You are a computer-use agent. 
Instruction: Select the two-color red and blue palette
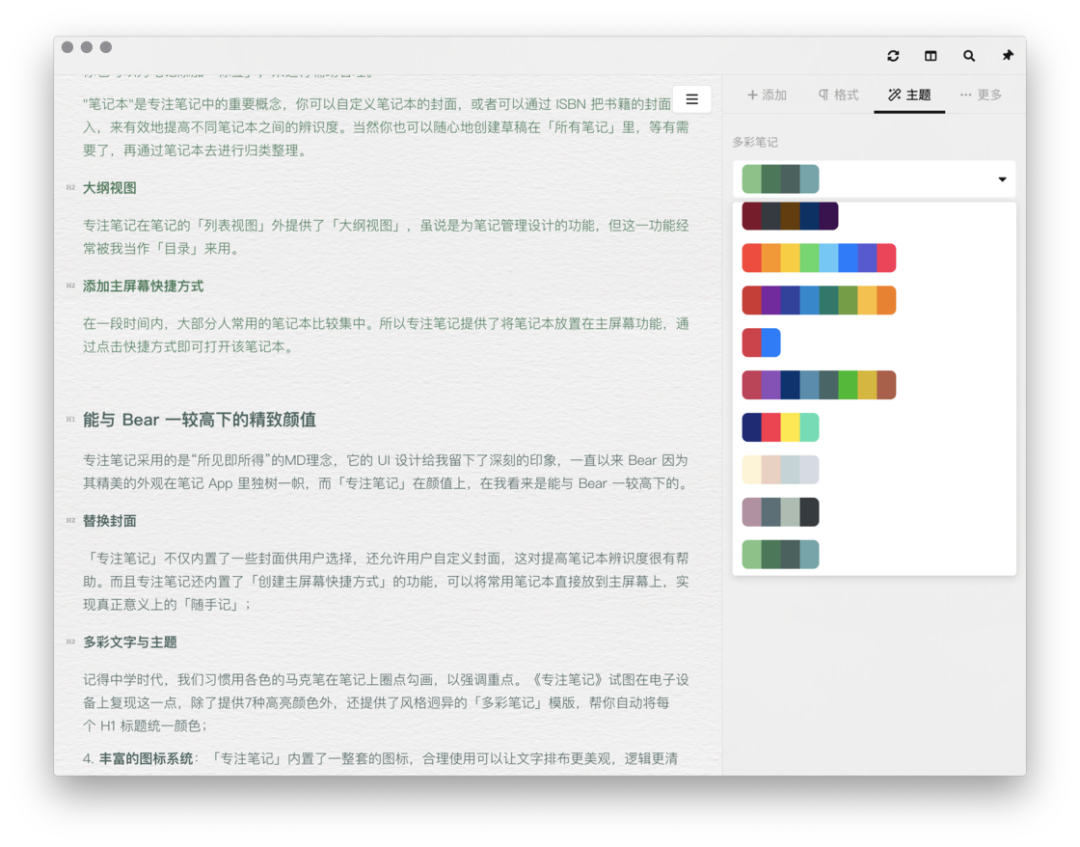point(761,343)
